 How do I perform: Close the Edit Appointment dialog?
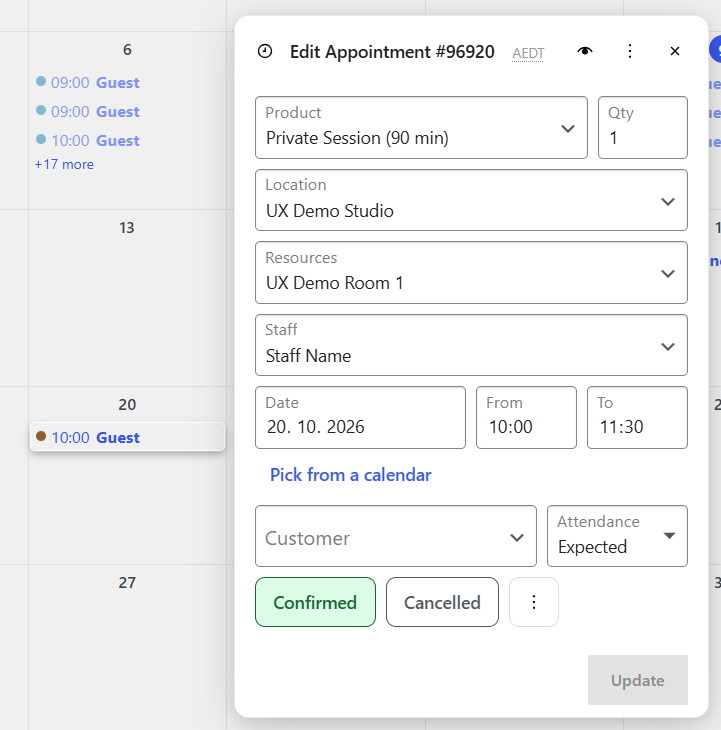click(674, 51)
